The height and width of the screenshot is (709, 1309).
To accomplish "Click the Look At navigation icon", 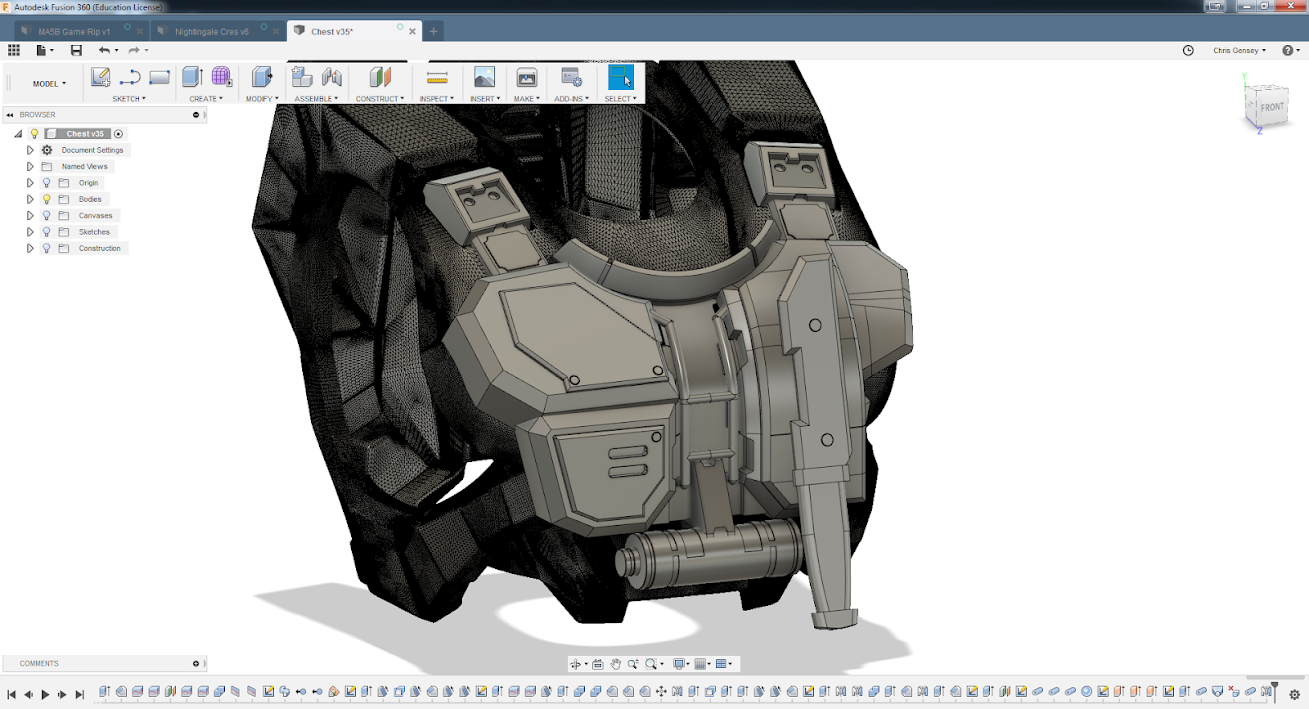I will point(597,664).
